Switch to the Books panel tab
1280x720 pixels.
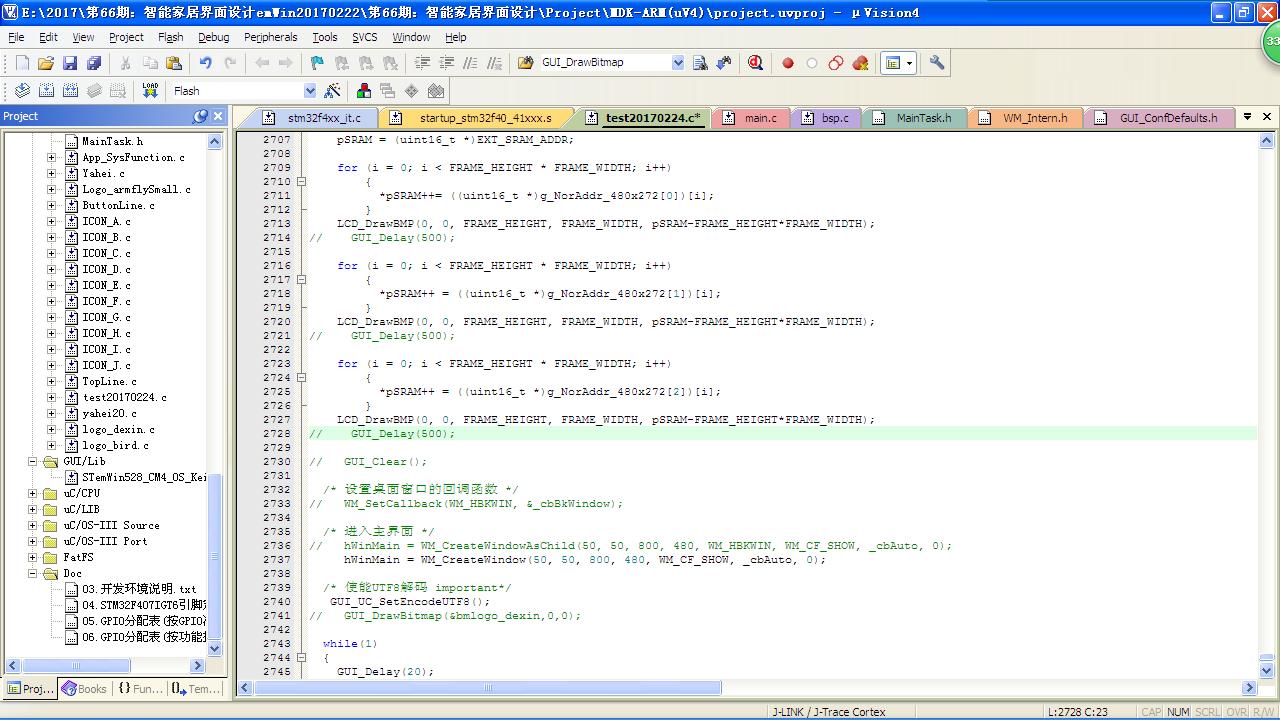84,688
